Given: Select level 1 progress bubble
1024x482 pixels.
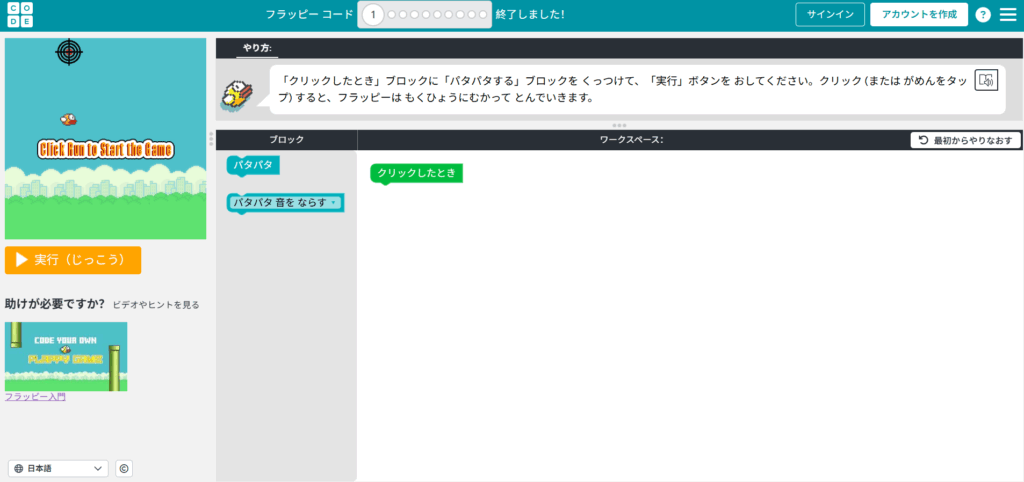Looking at the screenshot, I should pos(373,14).
